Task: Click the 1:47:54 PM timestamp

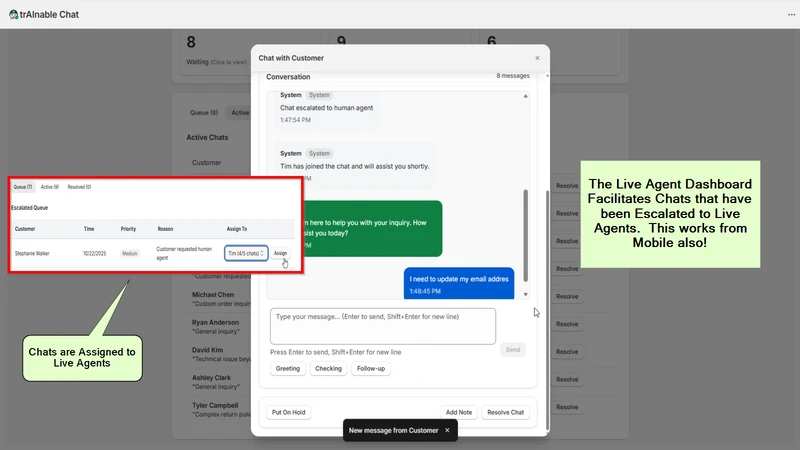Action: click(x=295, y=120)
